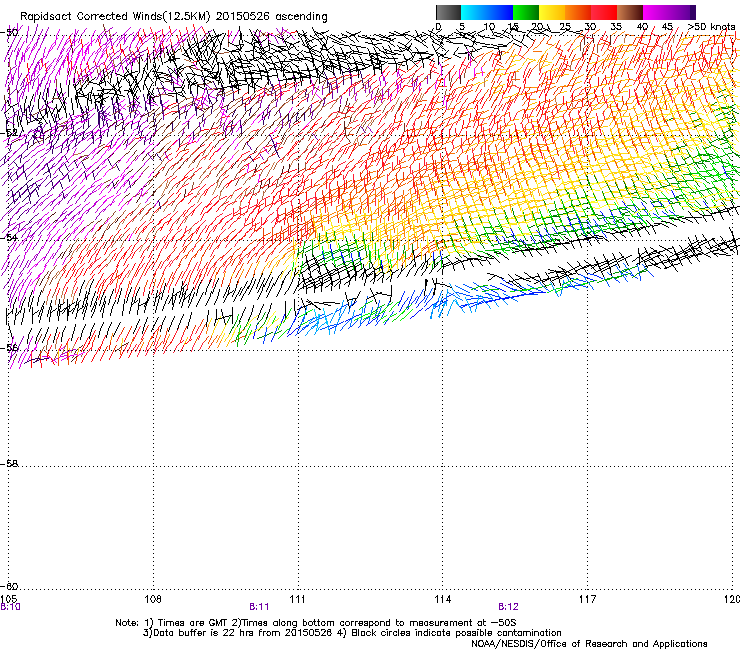Click the yellow 20-25 knots legend swatch
Screen dimensions: 740x650
(x=552, y=12)
